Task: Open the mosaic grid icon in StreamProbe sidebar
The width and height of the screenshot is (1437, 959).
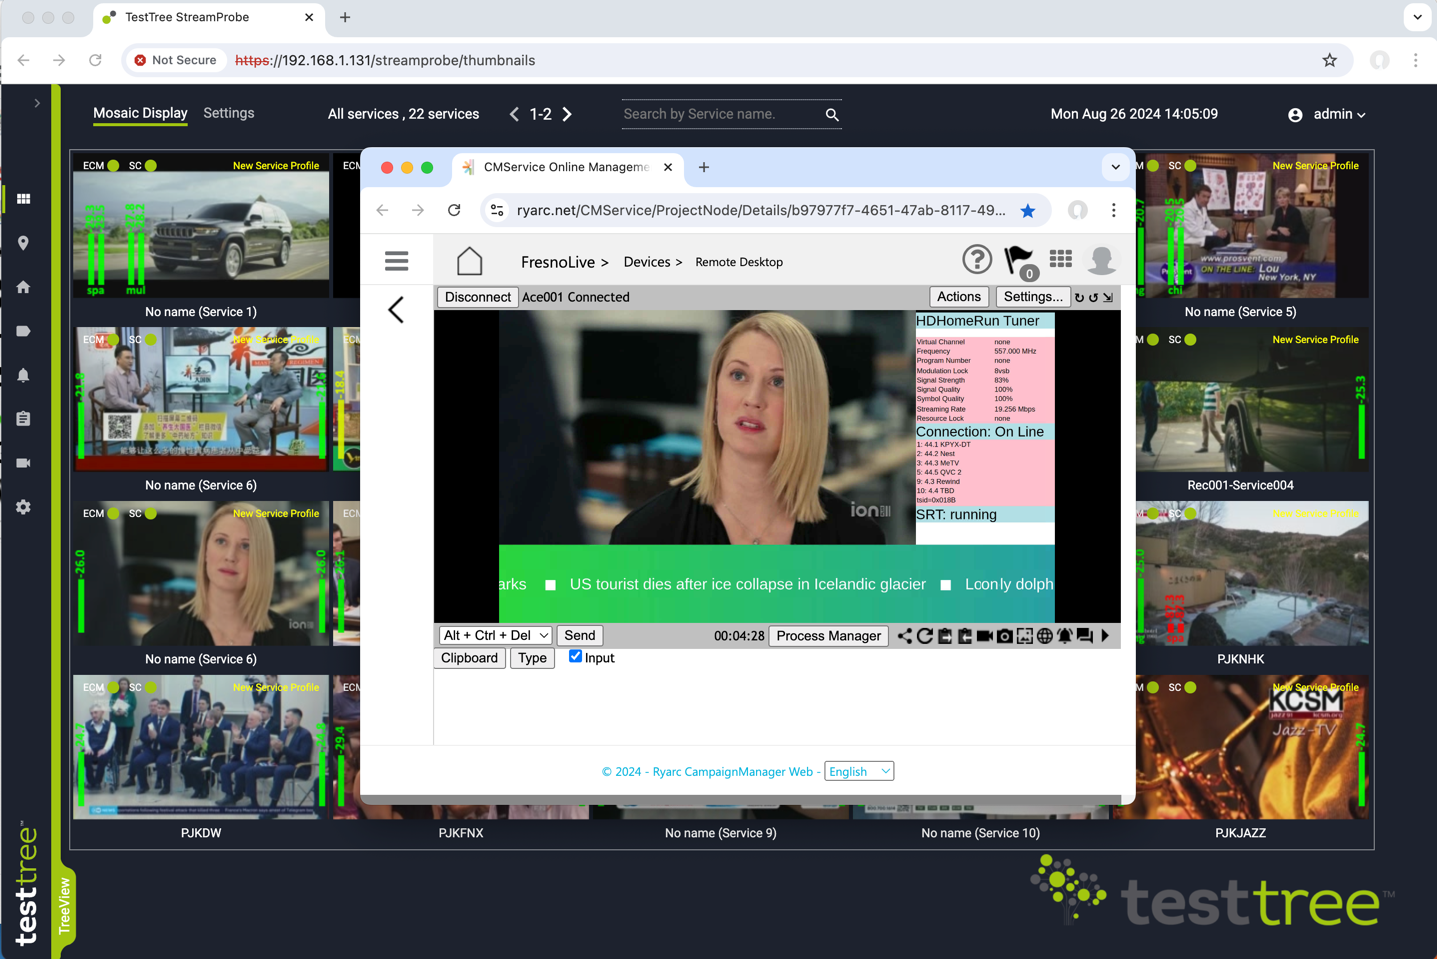Action: pyautogui.click(x=24, y=199)
